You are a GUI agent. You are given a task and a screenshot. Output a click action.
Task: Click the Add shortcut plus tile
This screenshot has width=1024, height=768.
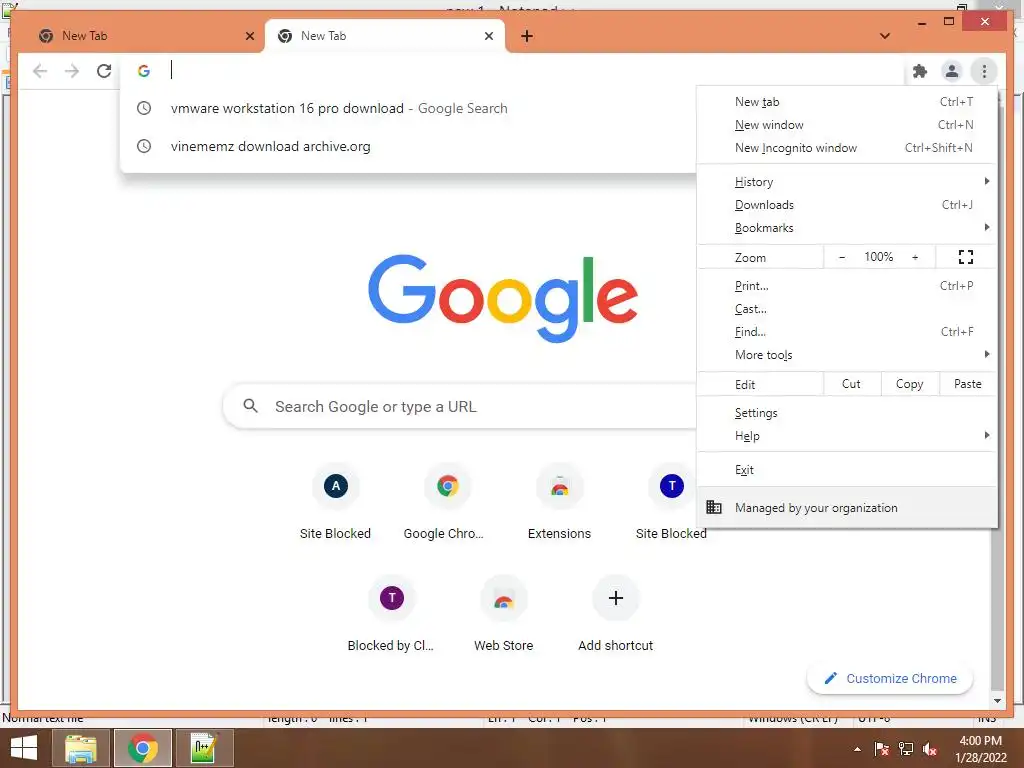click(x=615, y=615)
